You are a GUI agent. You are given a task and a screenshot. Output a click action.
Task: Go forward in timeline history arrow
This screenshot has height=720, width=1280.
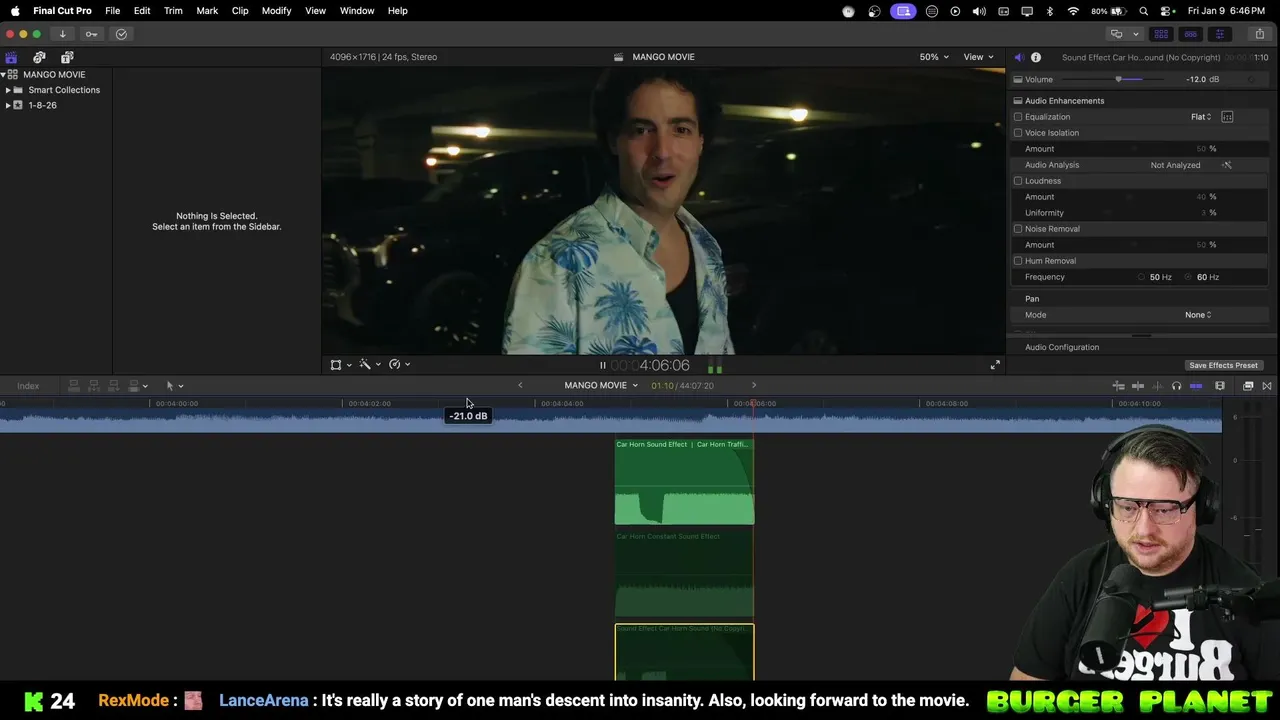(x=754, y=386)
